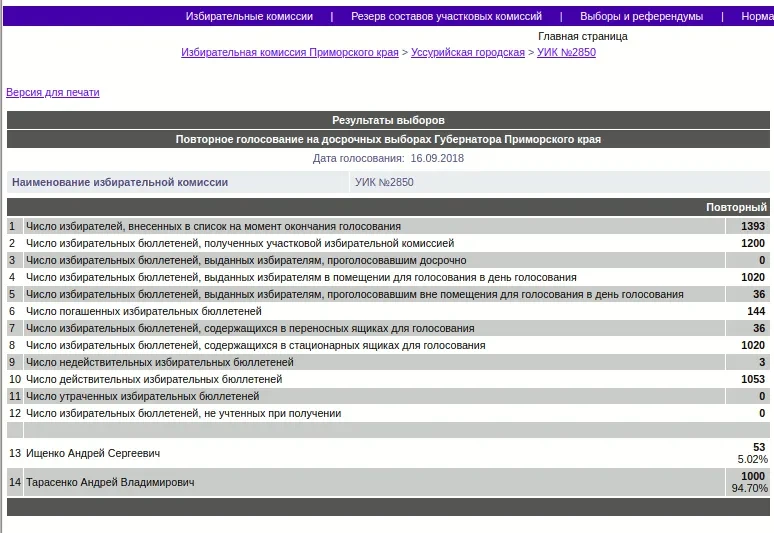This screenshot has width=774, height=533.
Task: Open Резерв составов участковых комиссий menu
Action: [x=446, y=16]
